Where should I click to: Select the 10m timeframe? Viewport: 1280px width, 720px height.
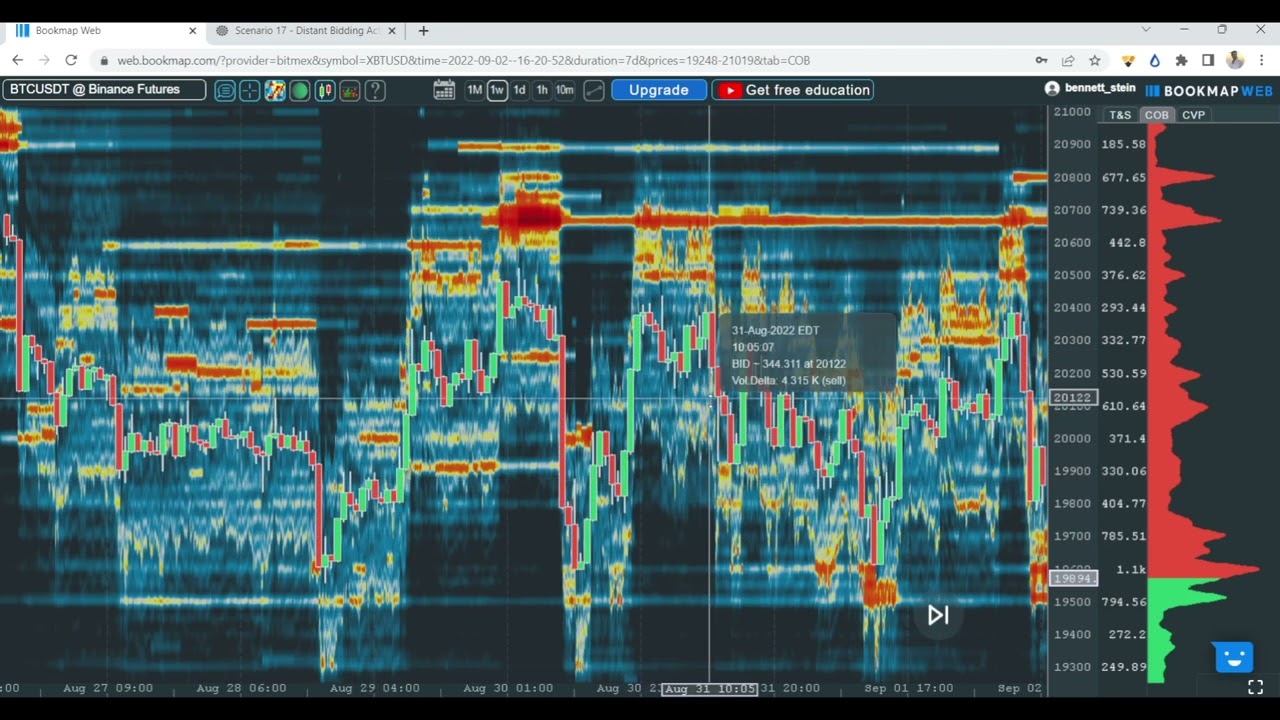(565, 90)
